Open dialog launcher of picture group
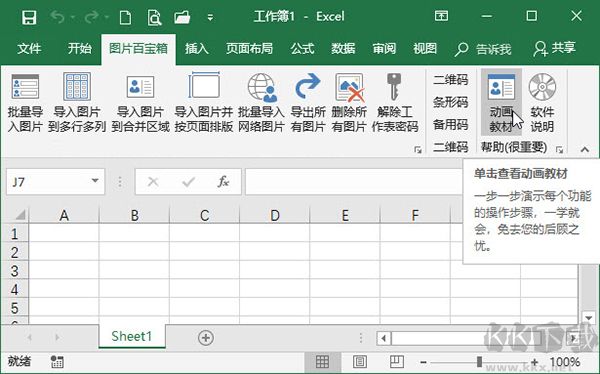Image resolution: width=600 pixels, height=374 pixels. coord(418,150)
